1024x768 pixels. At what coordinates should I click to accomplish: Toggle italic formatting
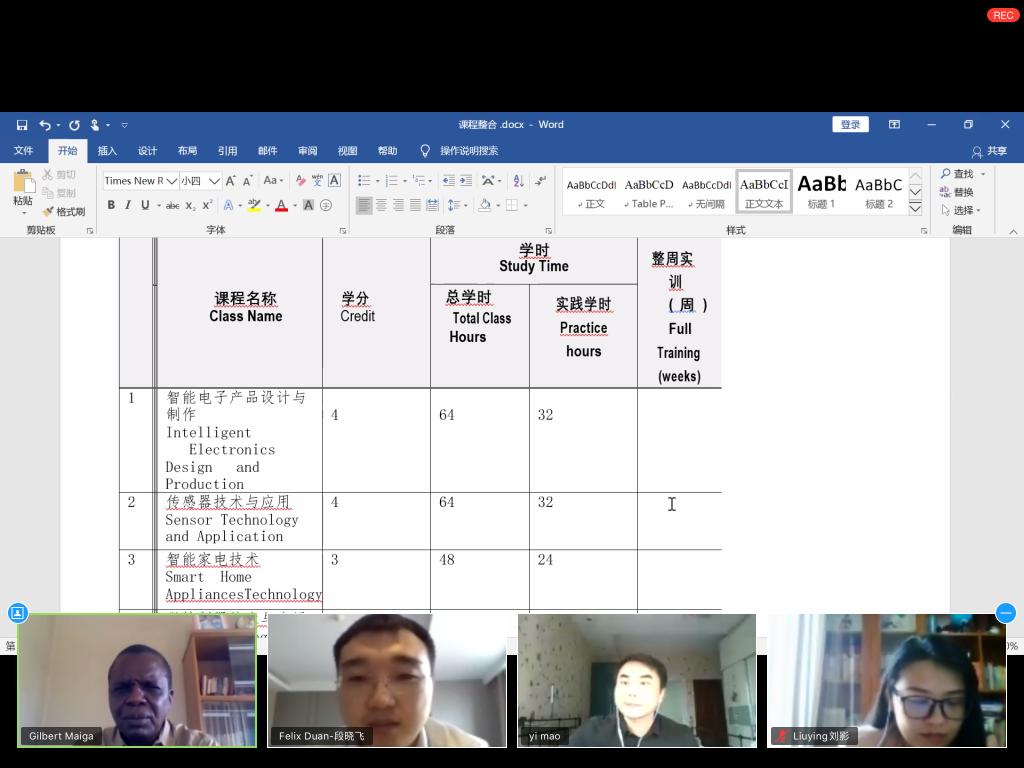click(128, 206)
